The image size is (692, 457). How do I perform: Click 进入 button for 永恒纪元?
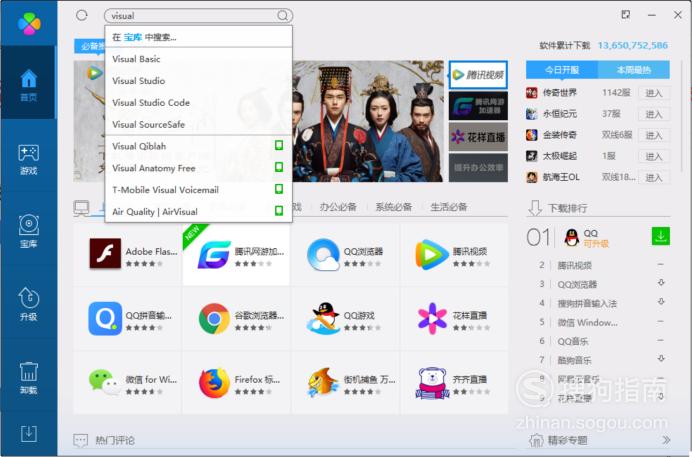(x=654, y=114)
